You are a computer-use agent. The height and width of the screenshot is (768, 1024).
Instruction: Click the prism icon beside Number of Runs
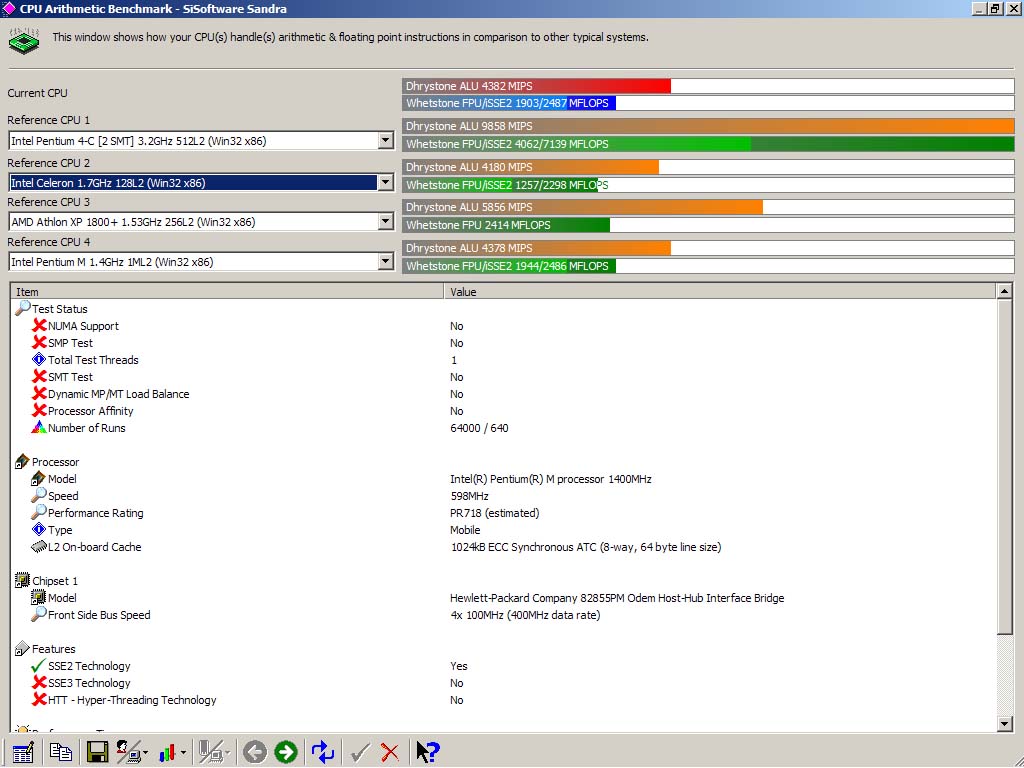point(39,427)
